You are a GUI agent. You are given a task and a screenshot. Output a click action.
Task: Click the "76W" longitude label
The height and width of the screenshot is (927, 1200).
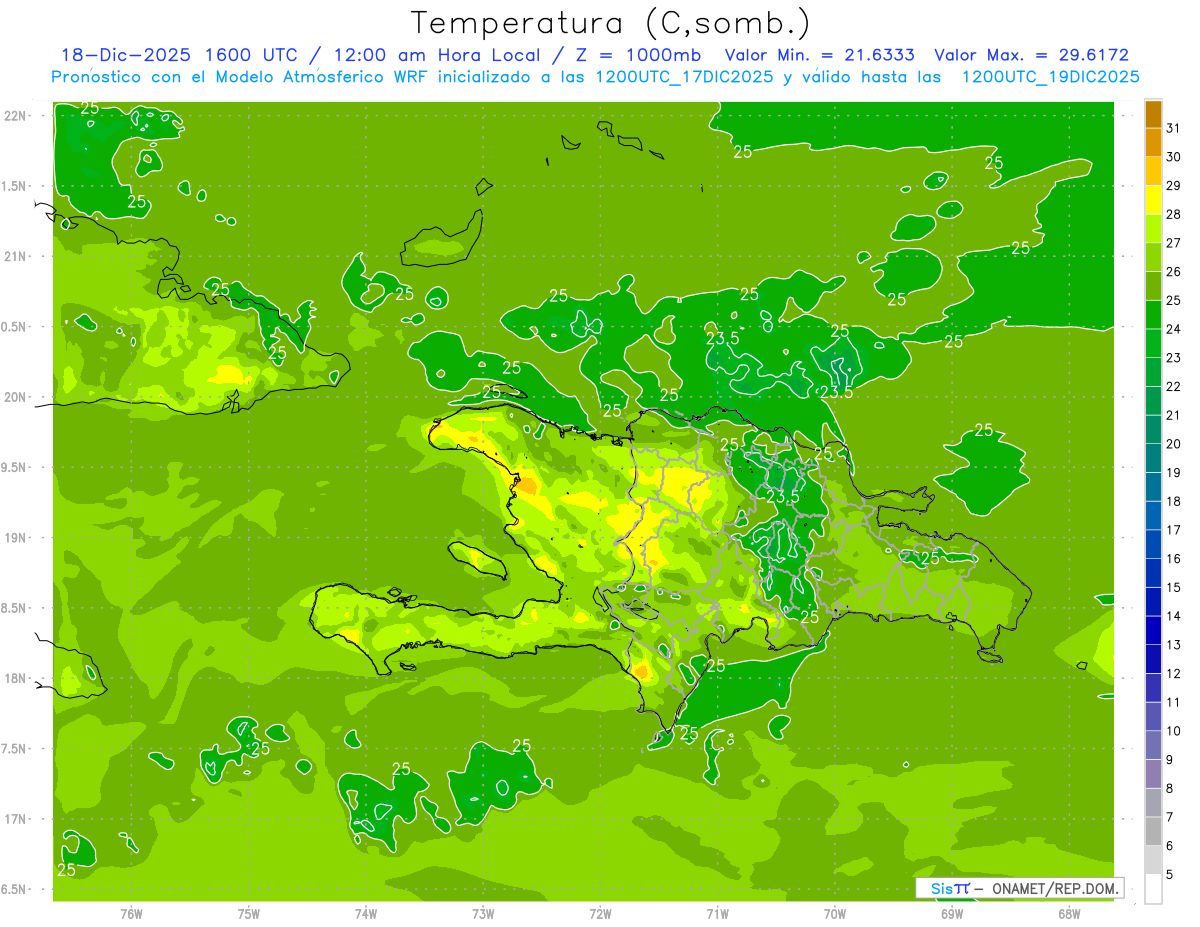click(x=131, y=913)
